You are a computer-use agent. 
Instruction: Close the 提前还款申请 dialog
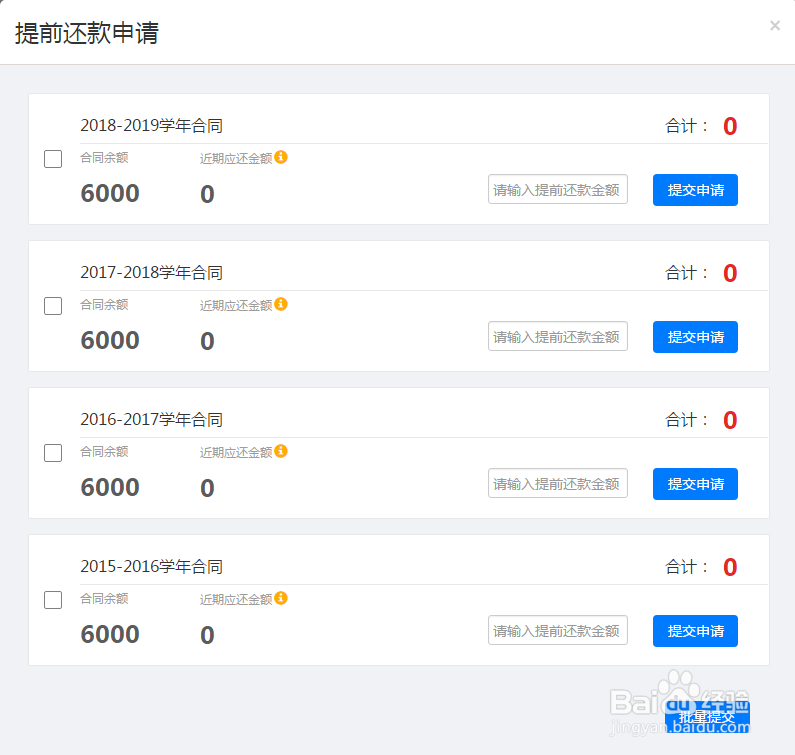point(775,25)
